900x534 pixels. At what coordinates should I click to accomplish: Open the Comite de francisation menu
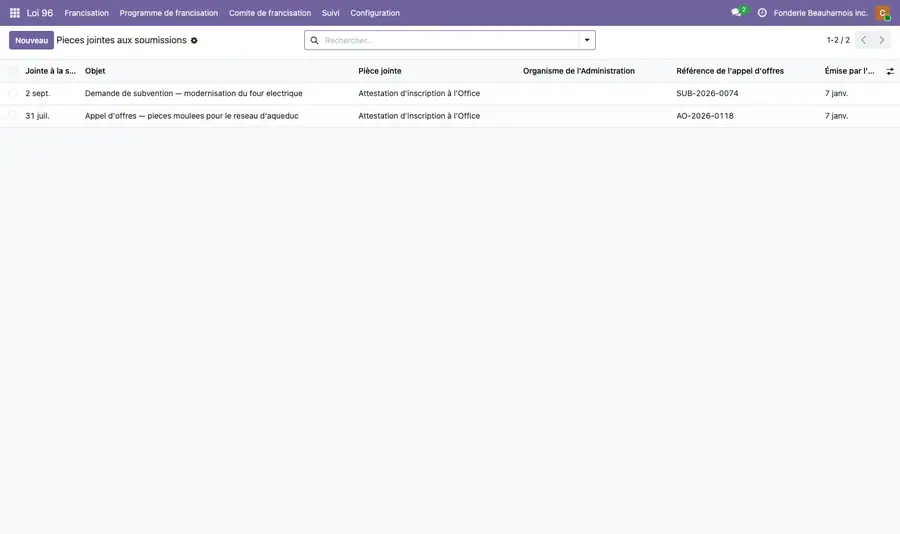point(270,13)
